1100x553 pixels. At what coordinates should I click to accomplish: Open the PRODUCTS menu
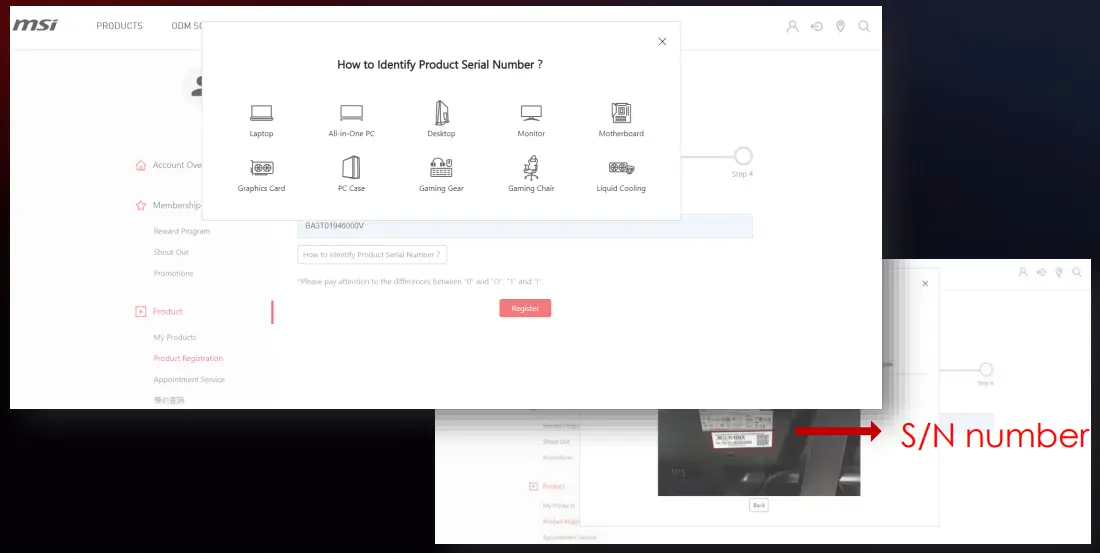click(119, 26)
